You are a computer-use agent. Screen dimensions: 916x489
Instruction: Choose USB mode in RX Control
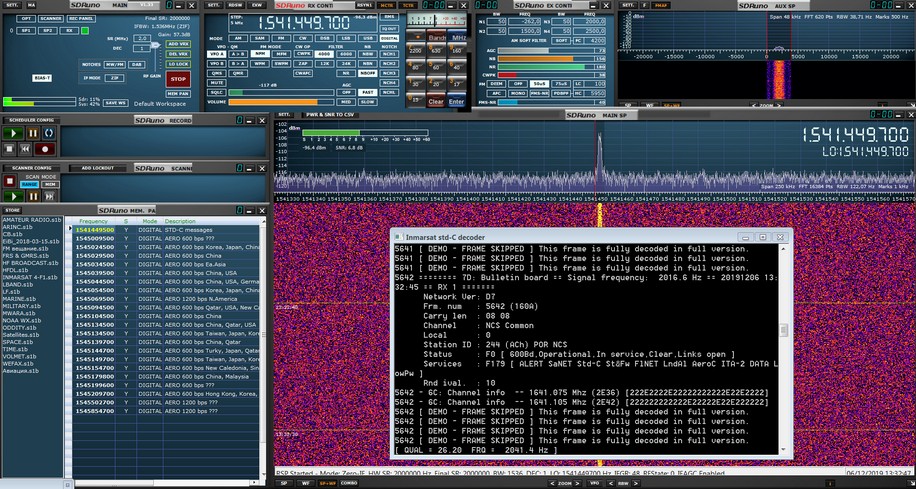tap(367, 38)
